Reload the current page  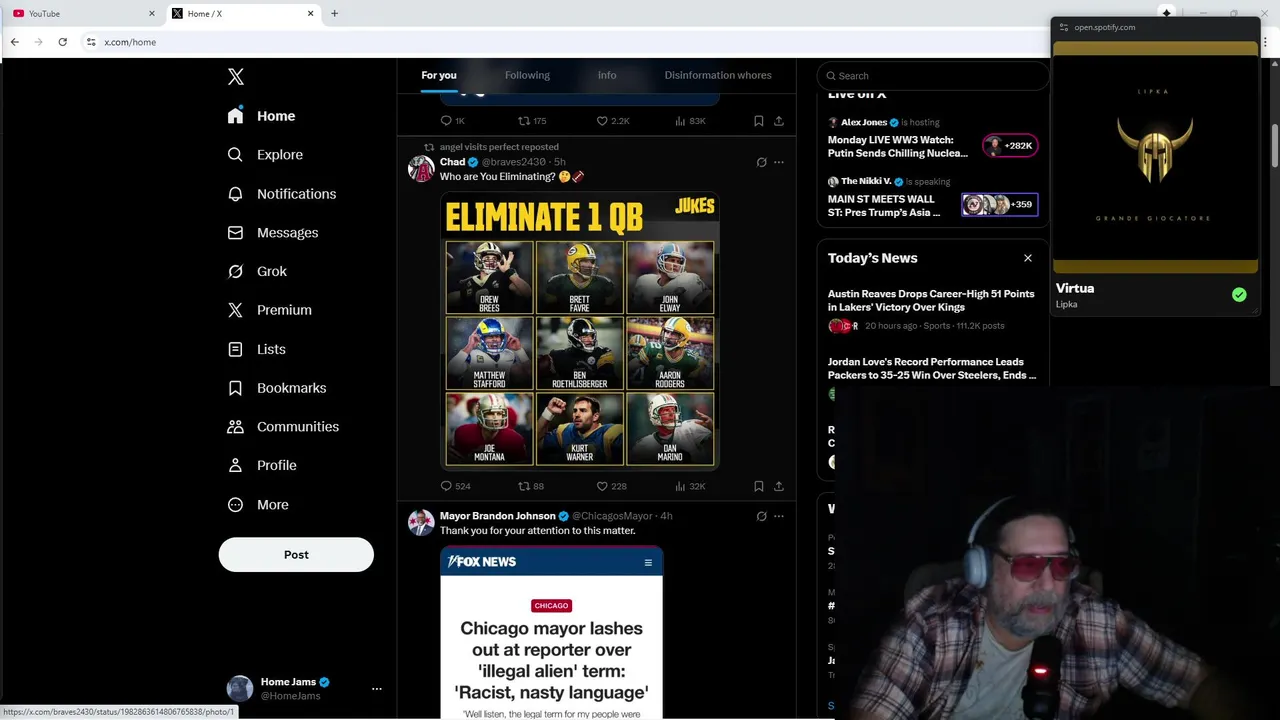coord(62,42)
